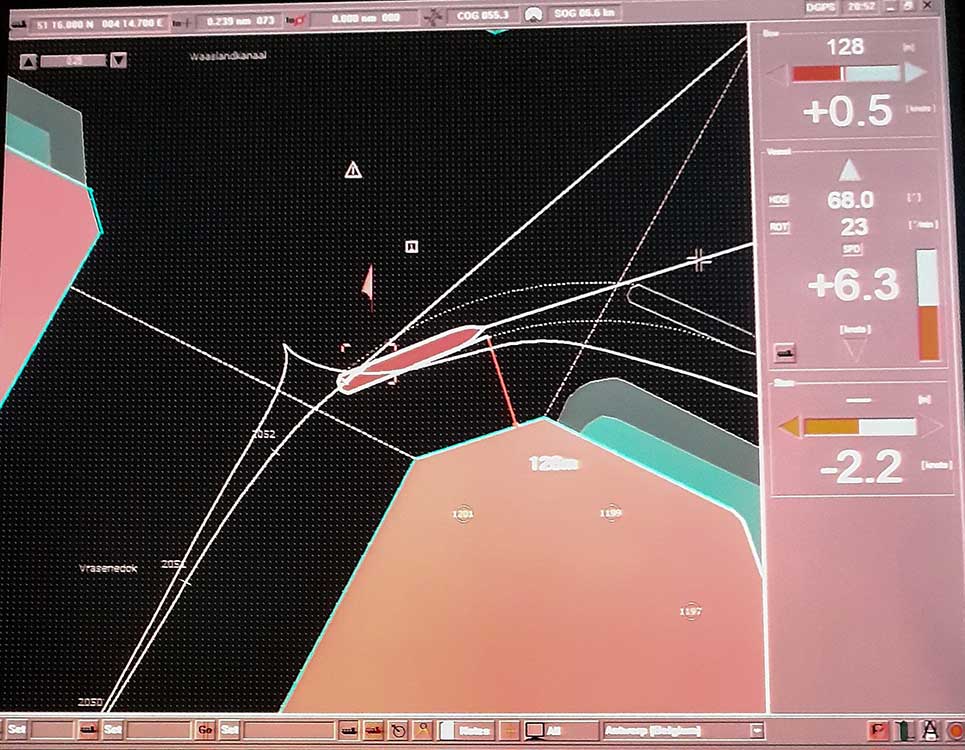Click the letter A icon at bottom right
The image size is (965, 750).
click(929, 731)
